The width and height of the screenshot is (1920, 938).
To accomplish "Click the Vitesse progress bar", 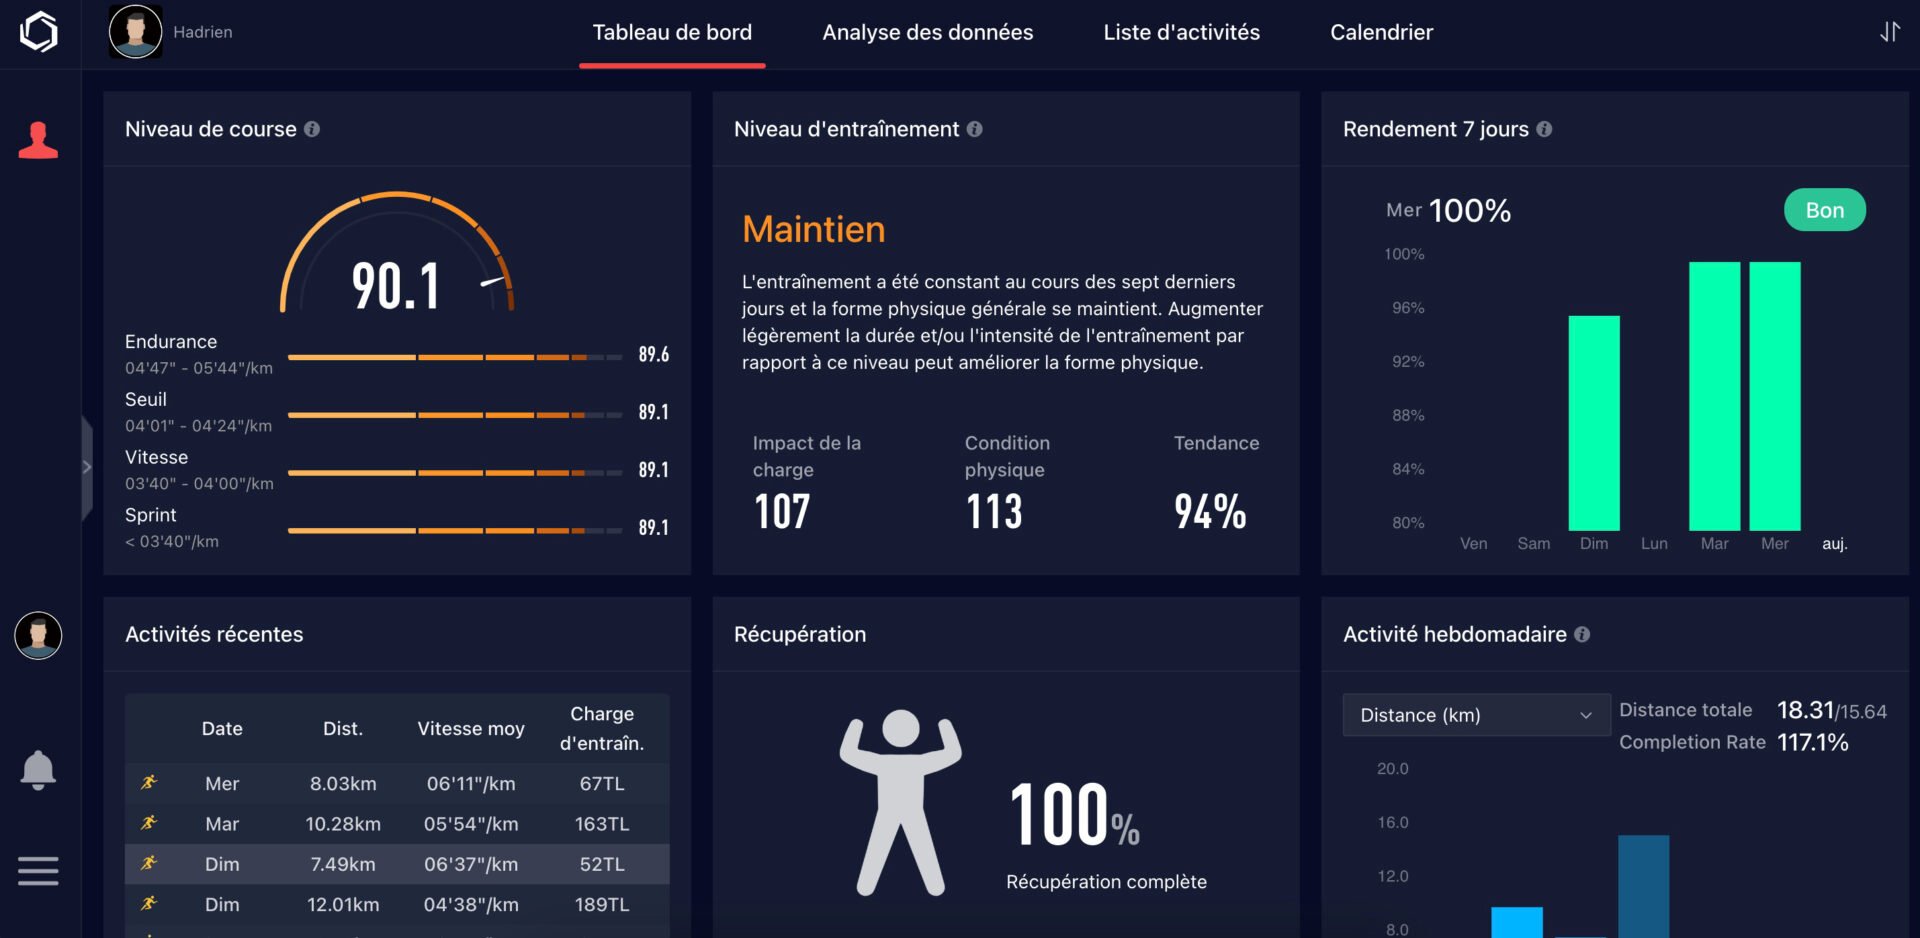I will click(455, 473).
